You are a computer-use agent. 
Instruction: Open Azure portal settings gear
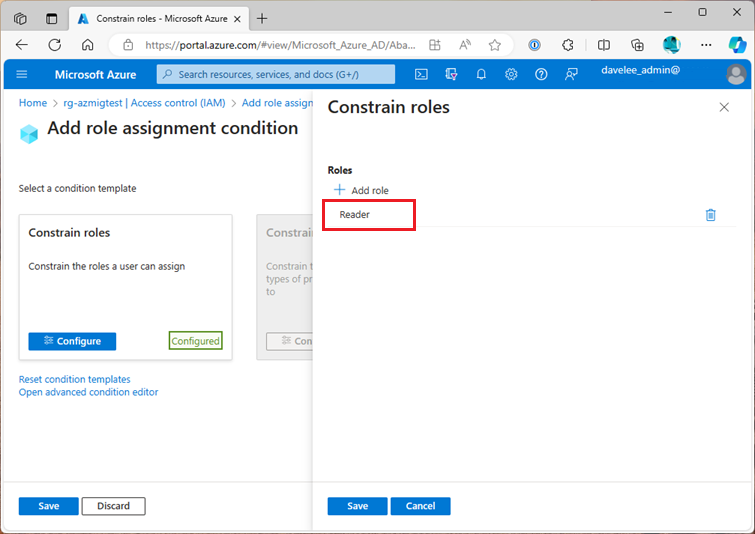[x=511, y=74]
